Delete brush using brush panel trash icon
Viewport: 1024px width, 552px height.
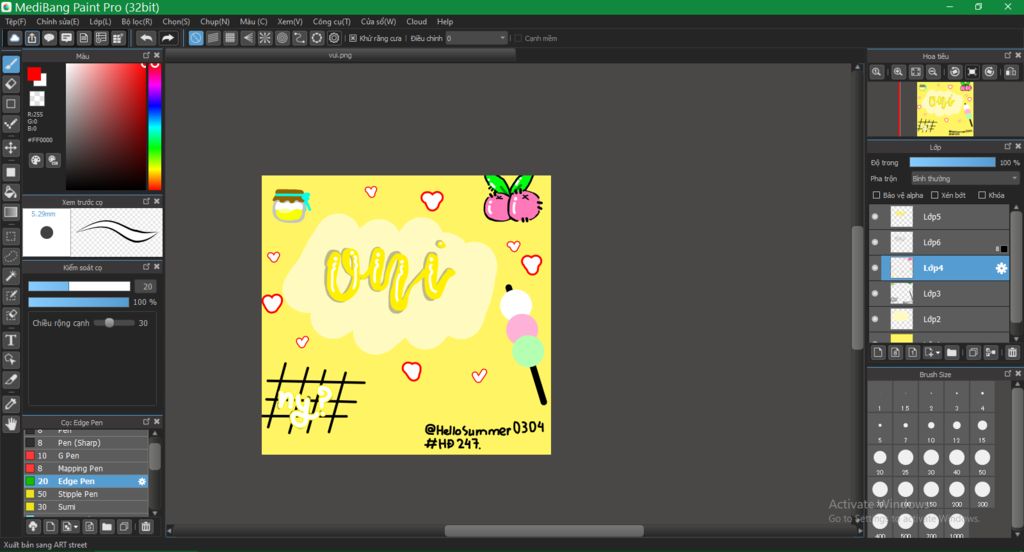click(146, 526)
